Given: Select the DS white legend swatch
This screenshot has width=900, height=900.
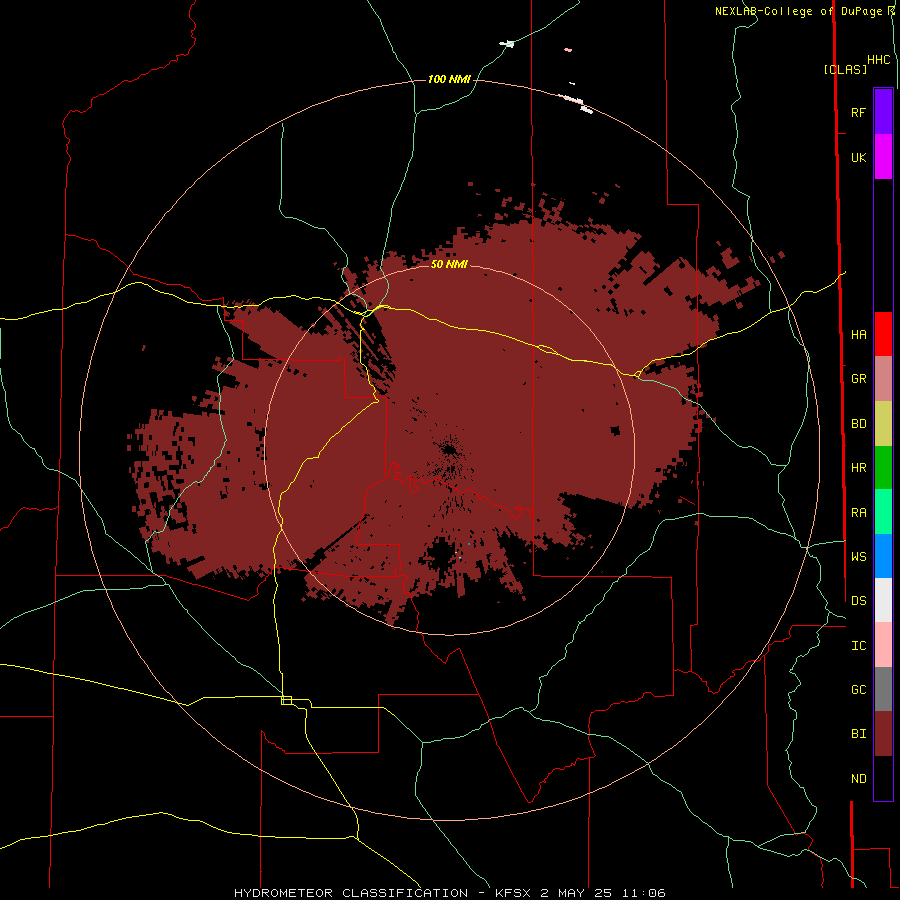Looking at the screenshot, I should point(883,600).
